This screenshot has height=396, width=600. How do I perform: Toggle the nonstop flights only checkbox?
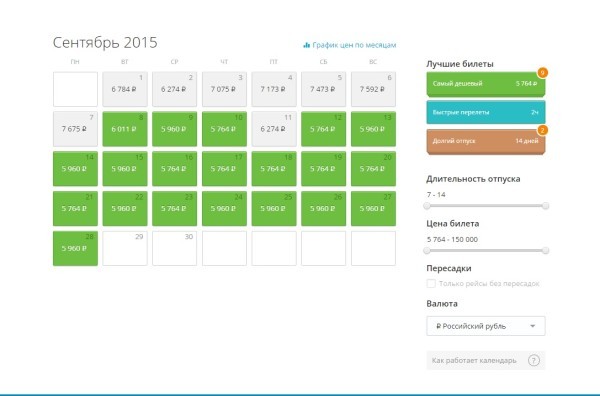(x=431, y=284)
